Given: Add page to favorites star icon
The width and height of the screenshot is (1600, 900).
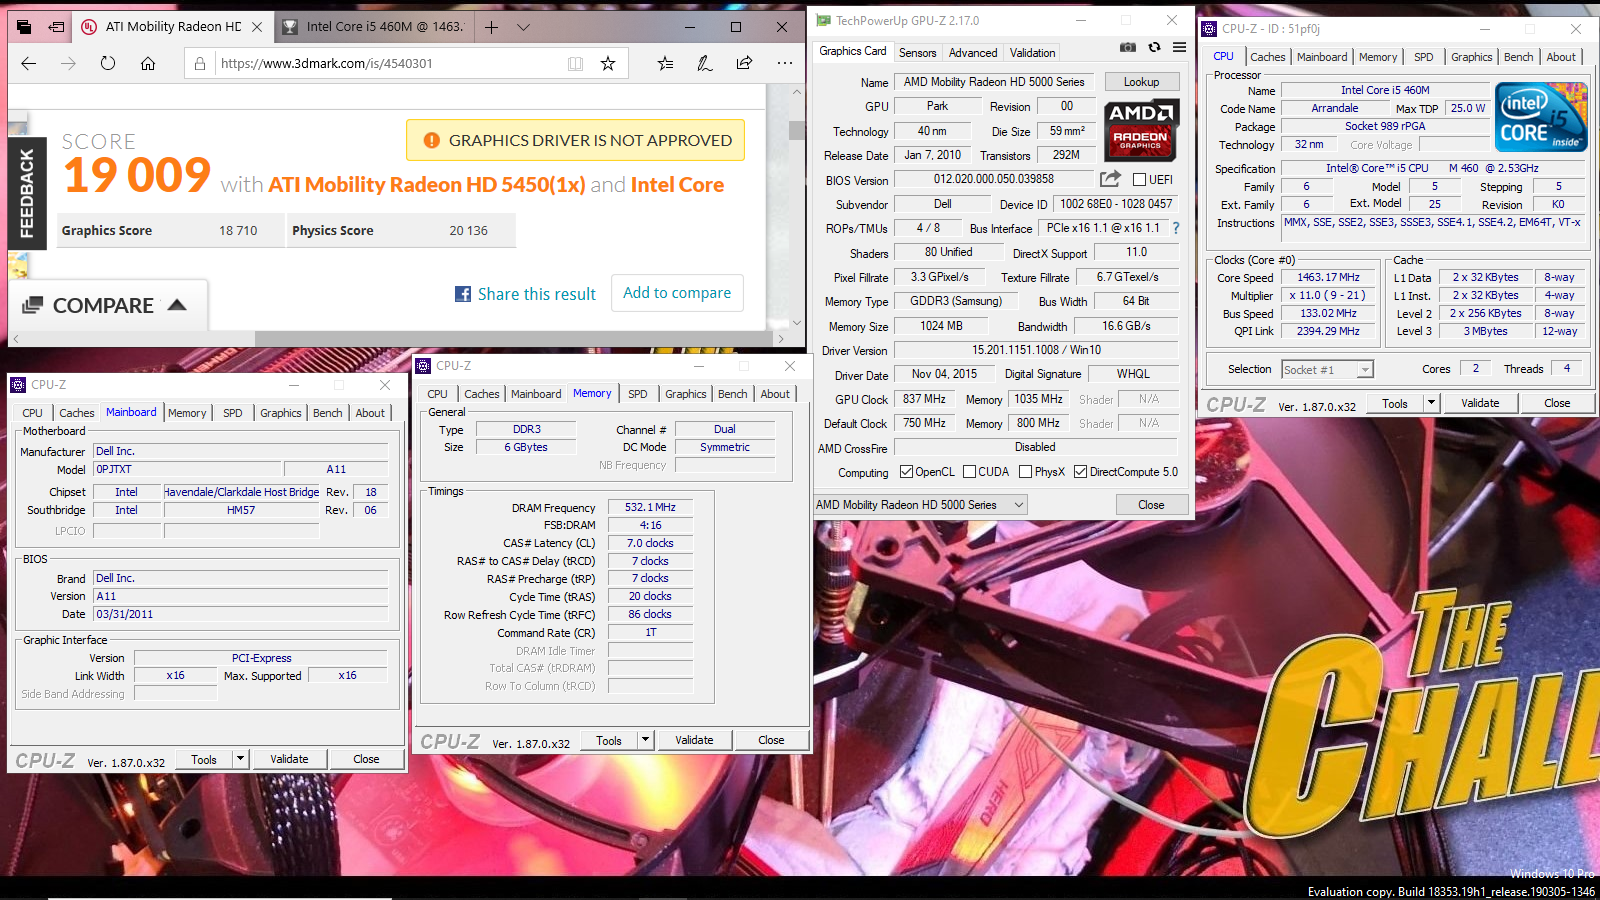Looking at the screenshot, I should [x=608, y=63].
